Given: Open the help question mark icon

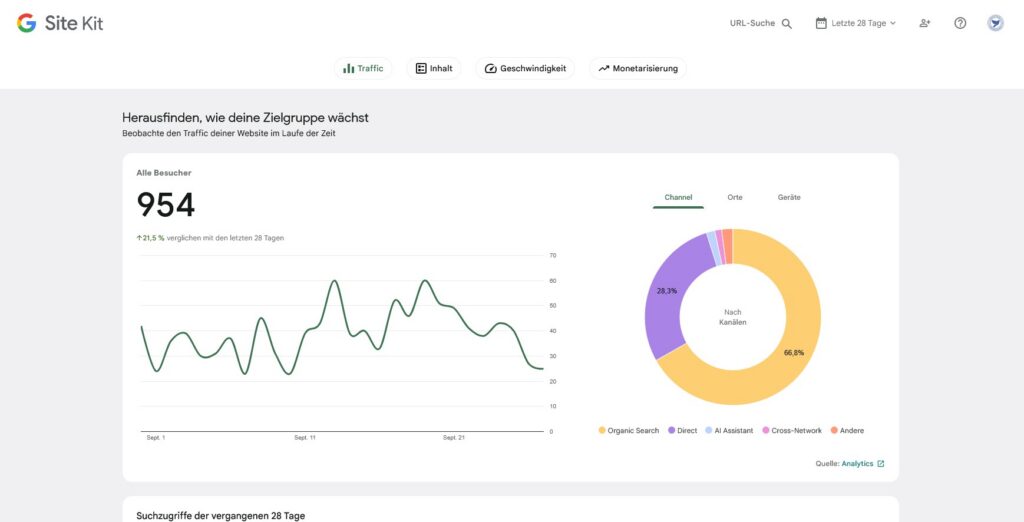Looking at the screenshot, I should (960, 23).
